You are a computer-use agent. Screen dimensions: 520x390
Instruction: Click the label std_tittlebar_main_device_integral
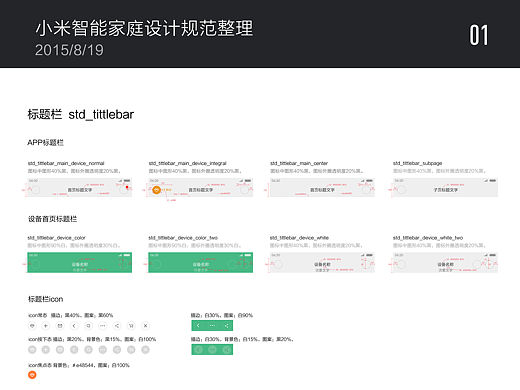pyautogui.click(x=187, y=163)
